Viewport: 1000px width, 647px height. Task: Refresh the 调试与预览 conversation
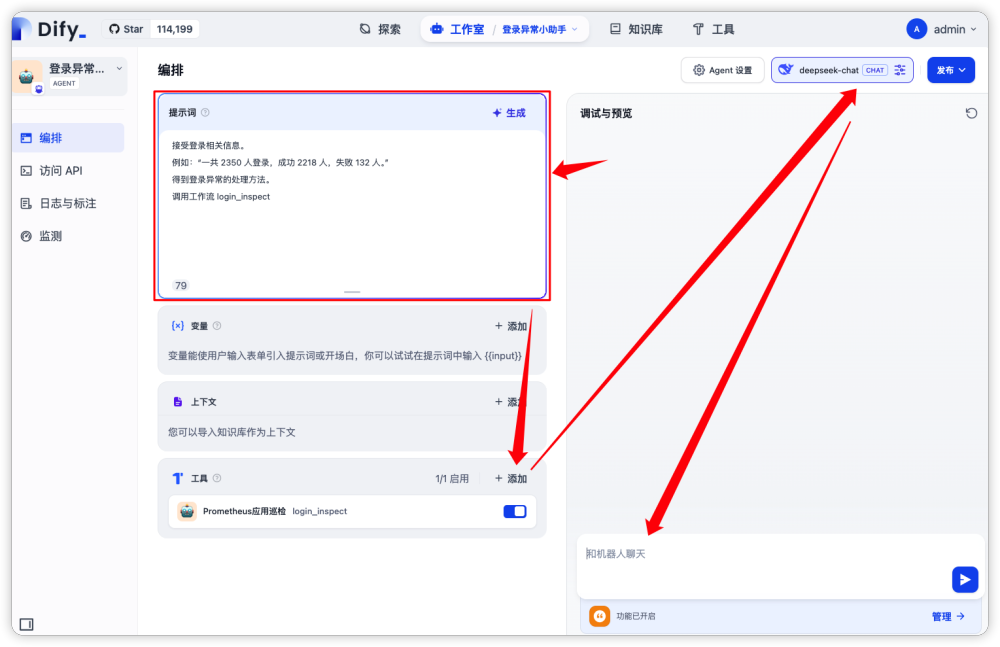coord(971,113)
